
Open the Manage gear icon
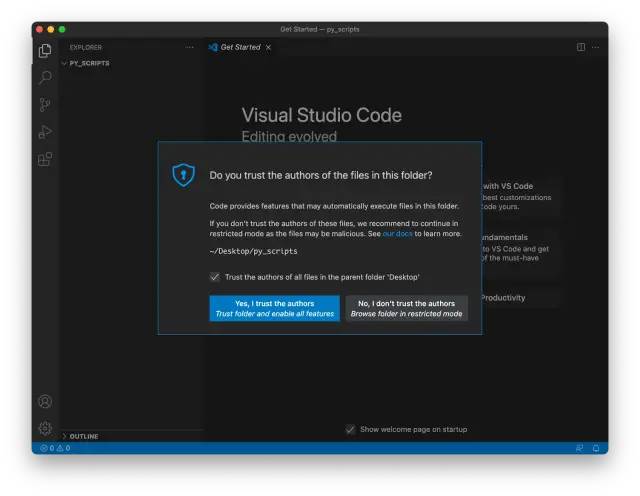[45, 428]
